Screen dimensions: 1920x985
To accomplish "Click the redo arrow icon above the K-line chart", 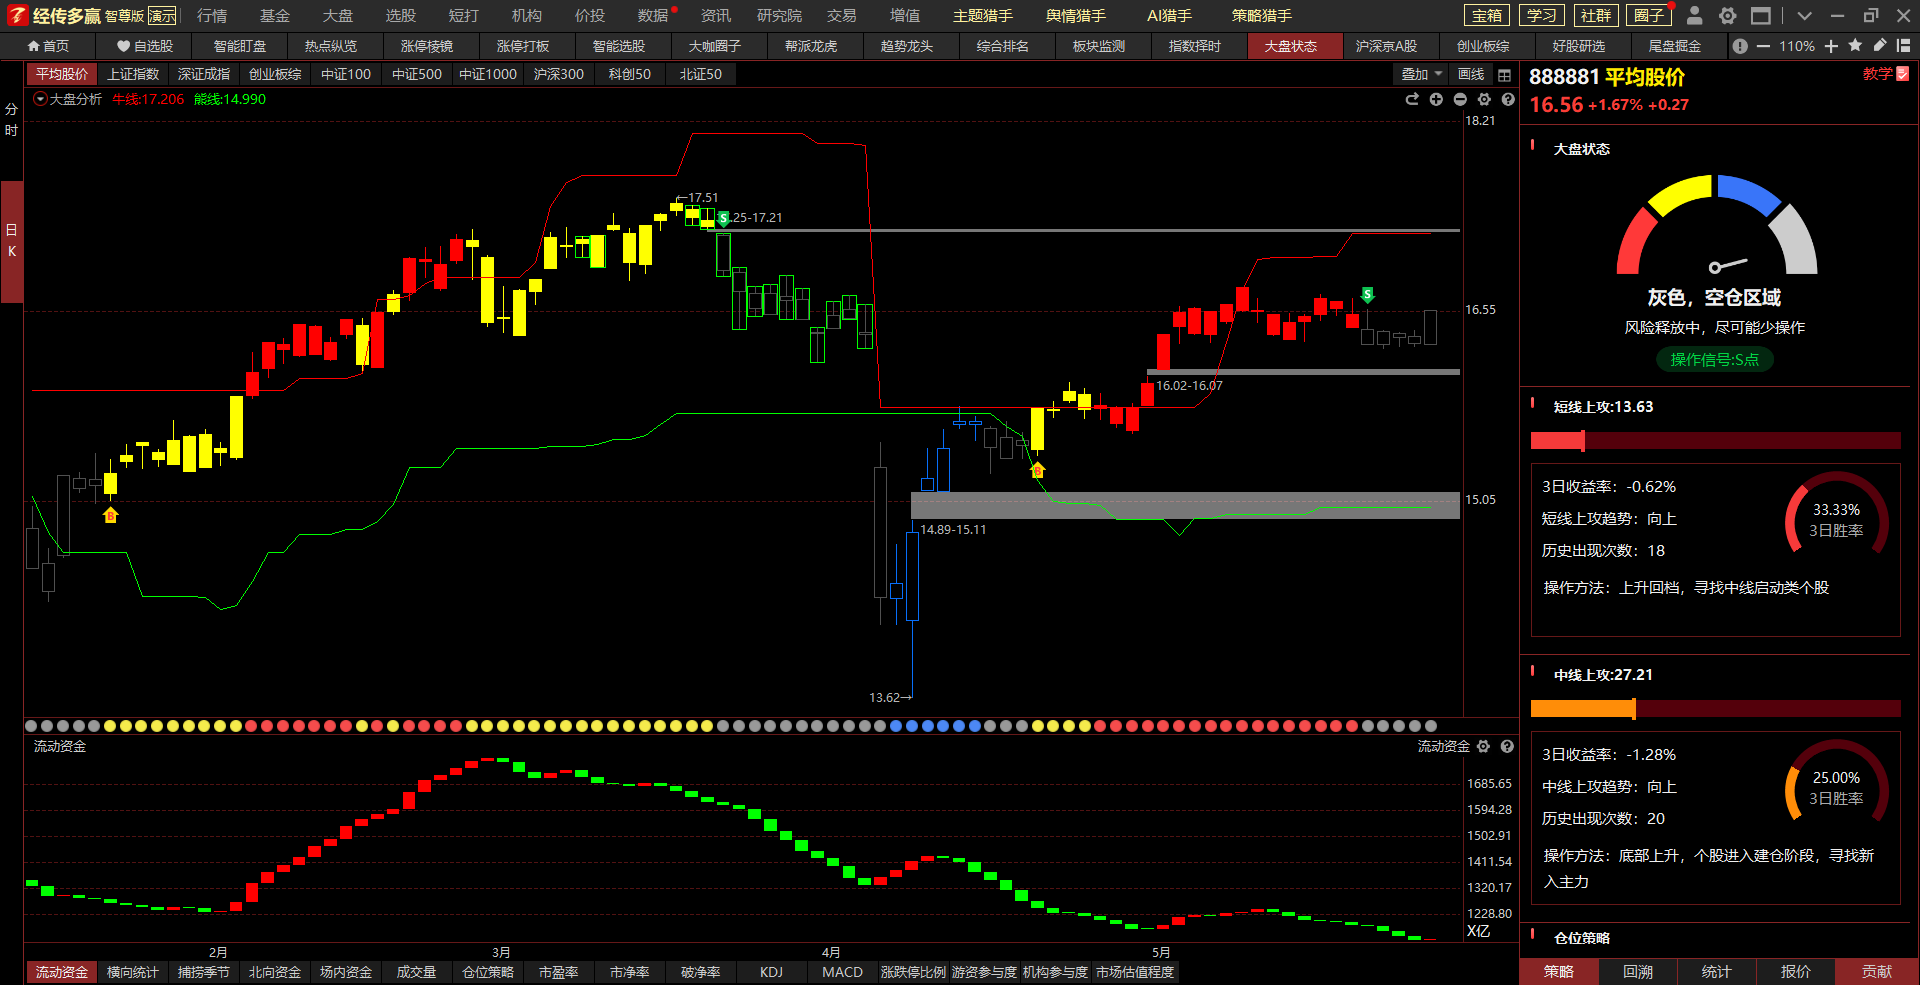I will click(1412, 99).
